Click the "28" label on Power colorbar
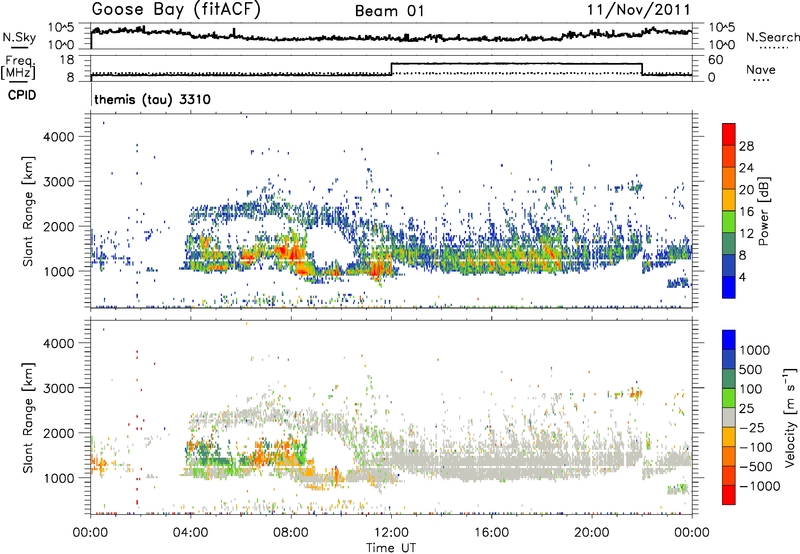 click(746, 146)
